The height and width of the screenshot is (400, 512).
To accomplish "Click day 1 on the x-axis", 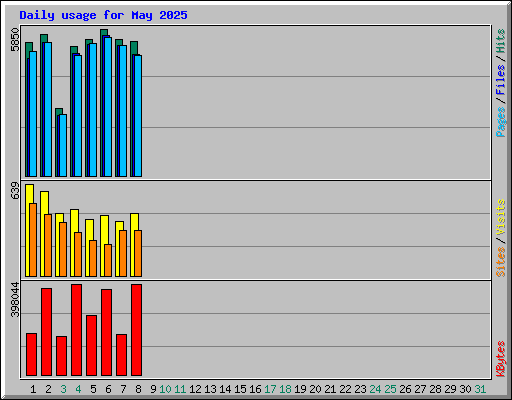I will (x=33, y=389).
